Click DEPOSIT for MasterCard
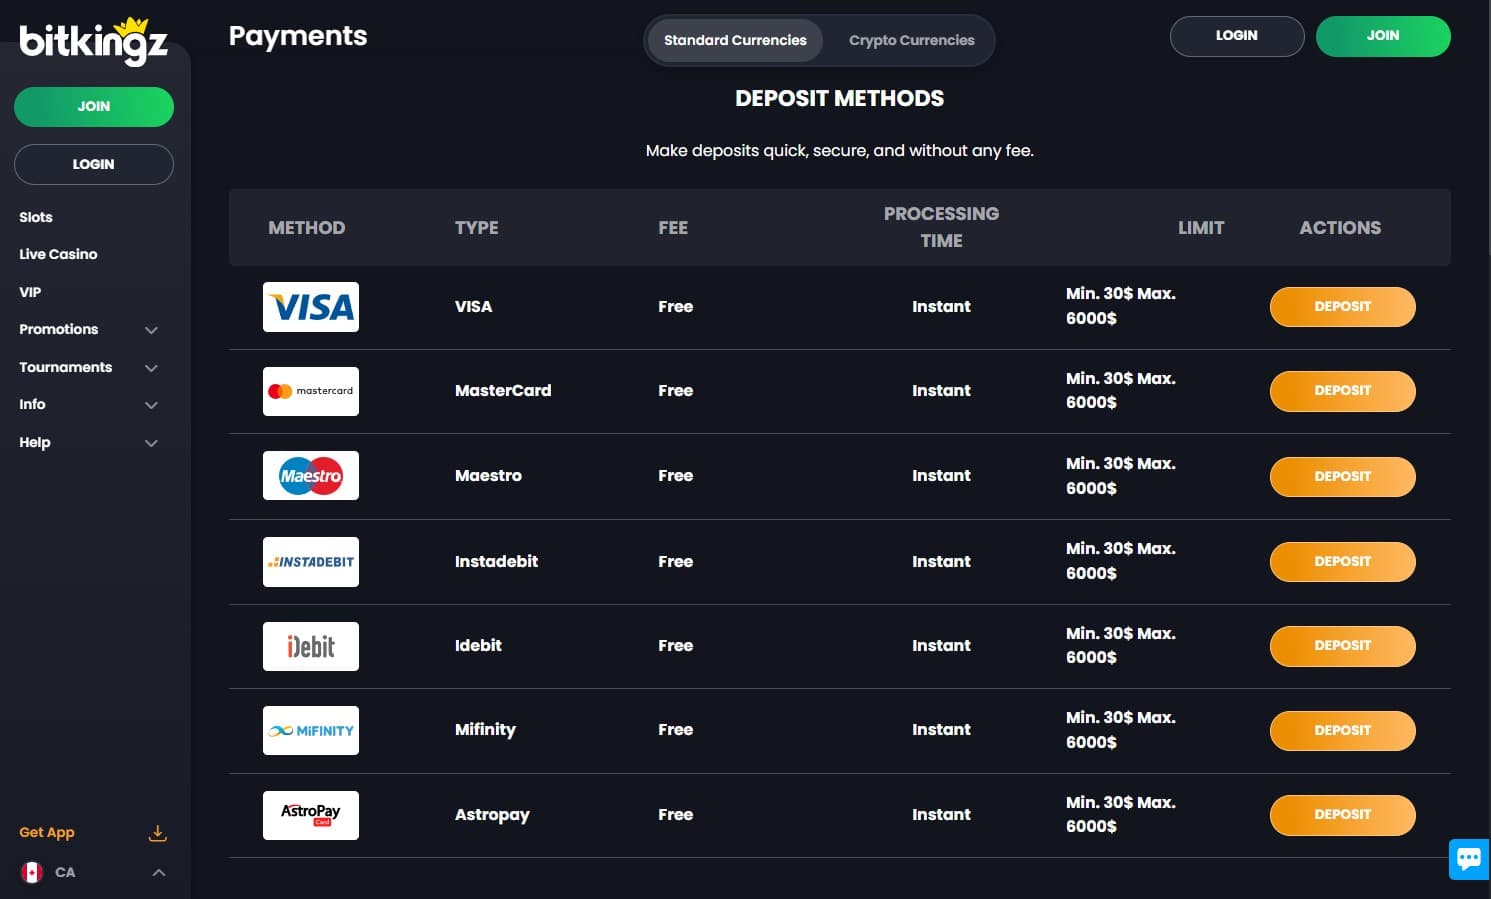This screenshot has height=899, width=1491. coord(1343,391)
